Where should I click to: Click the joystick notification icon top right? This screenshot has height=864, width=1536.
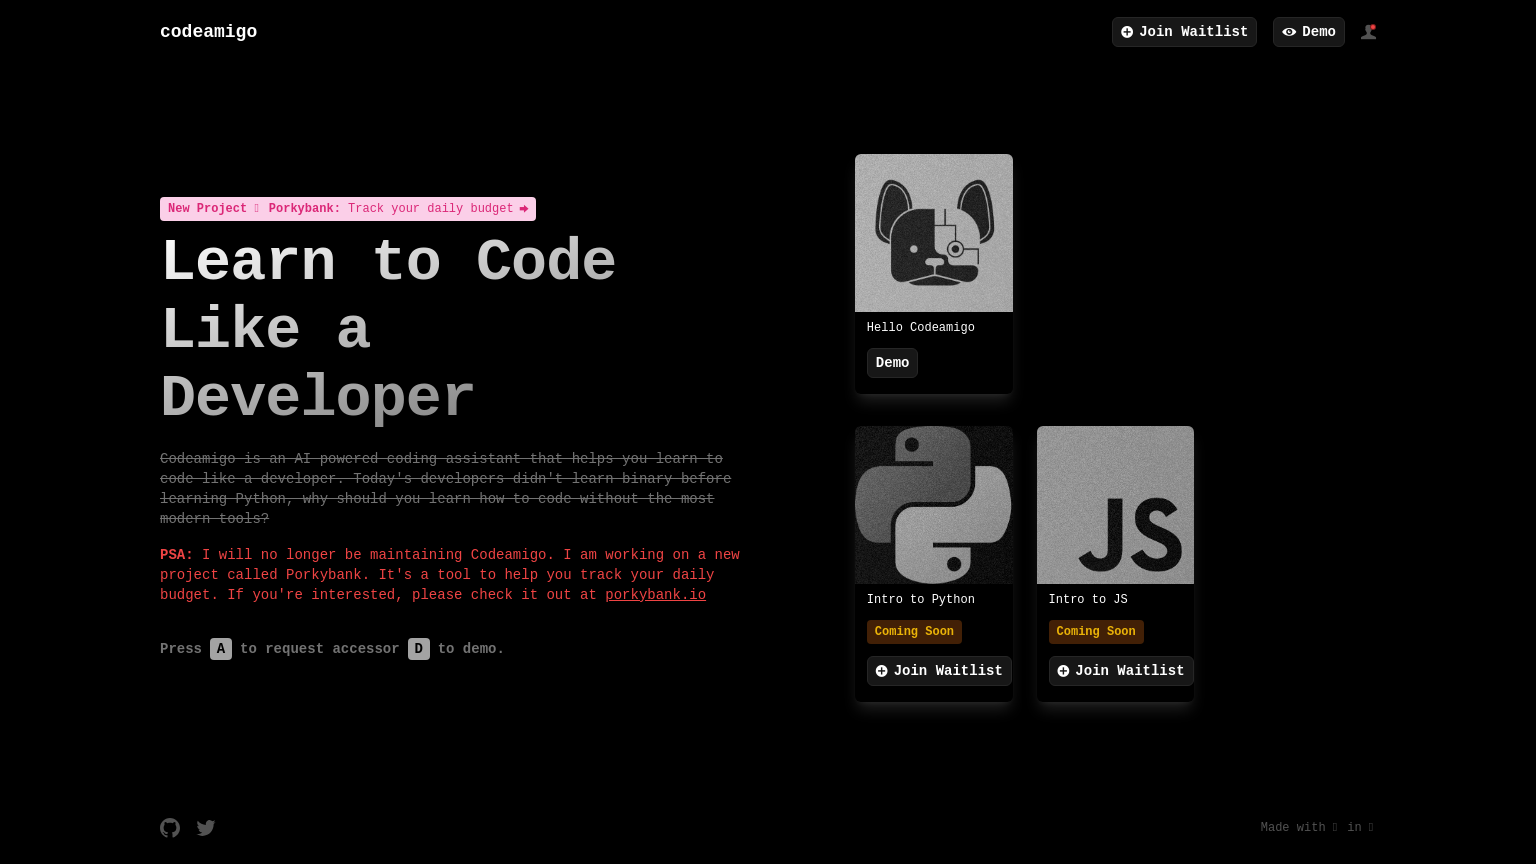click(1368, 31)
